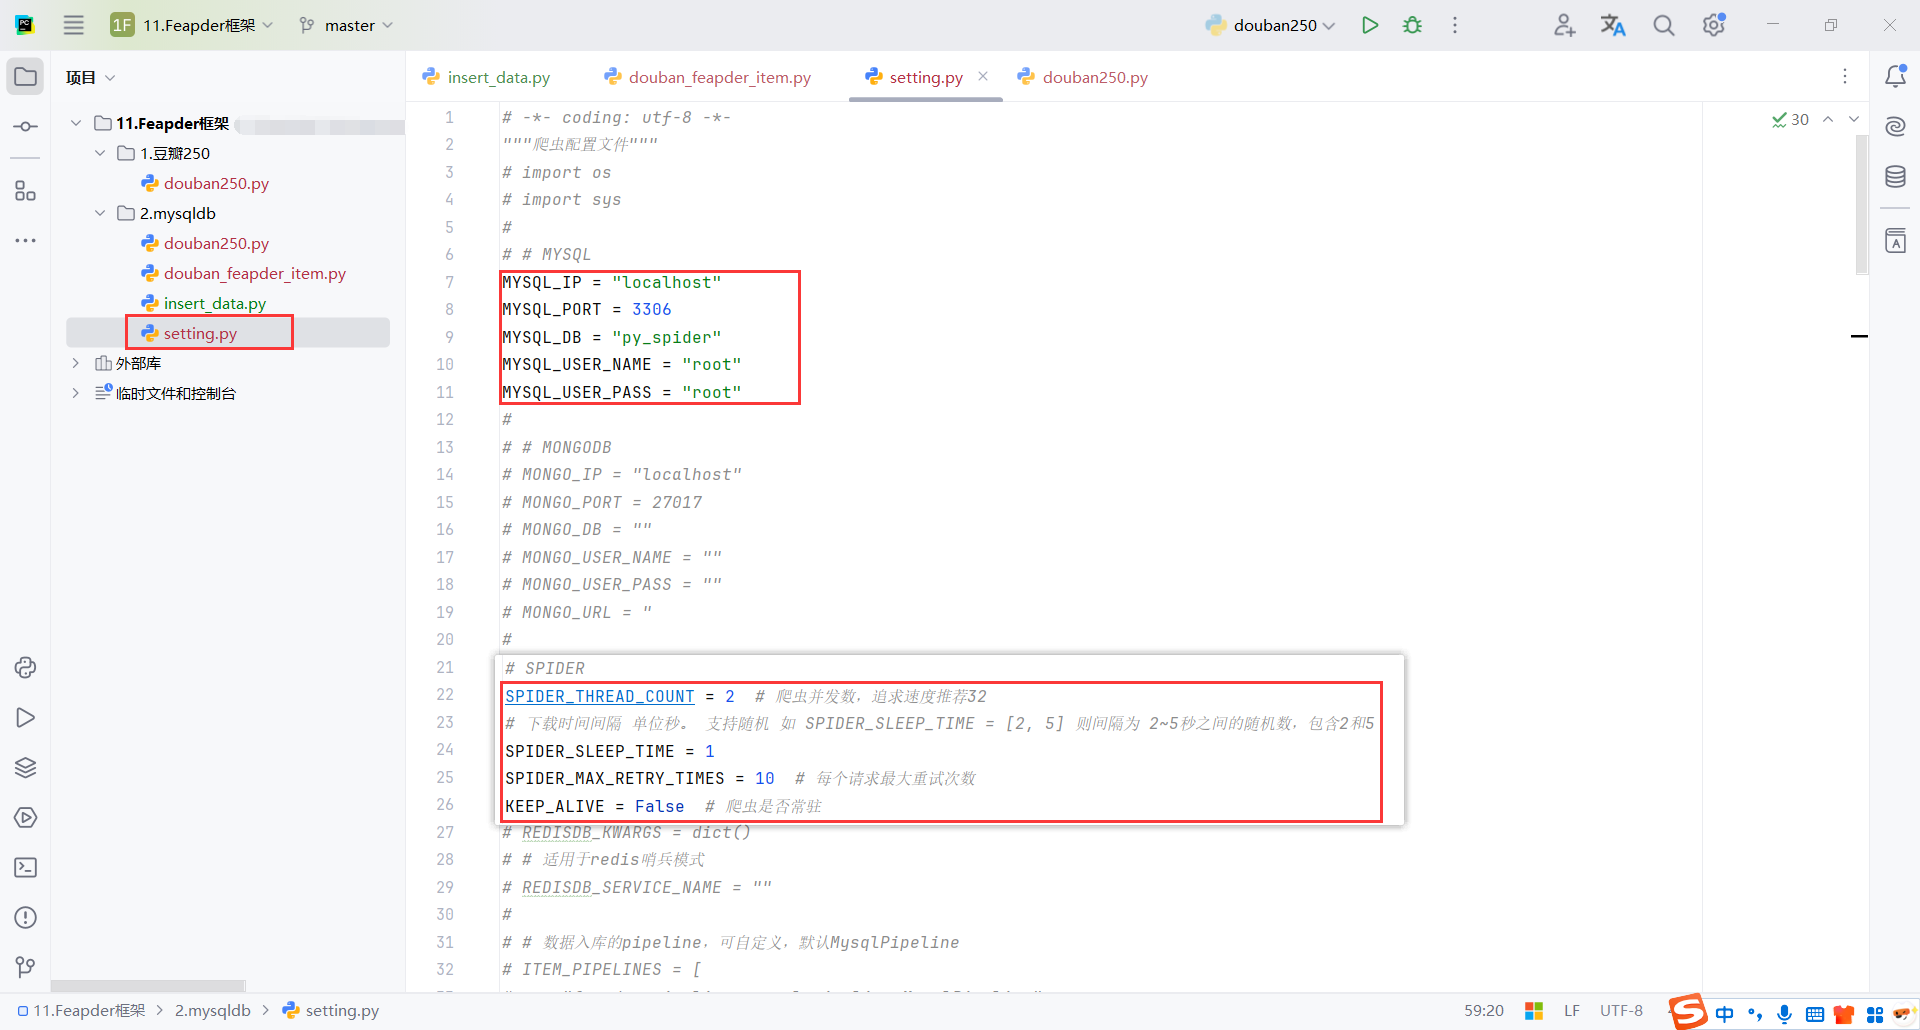Open the Problems tool window
This screenshot has height=1030, width=1920.
click(x=25, y=917)
